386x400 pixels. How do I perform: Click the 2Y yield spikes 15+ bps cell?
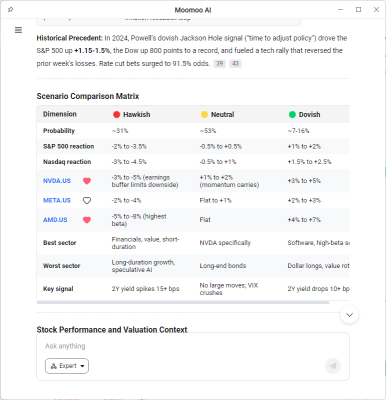click(145, 289)
